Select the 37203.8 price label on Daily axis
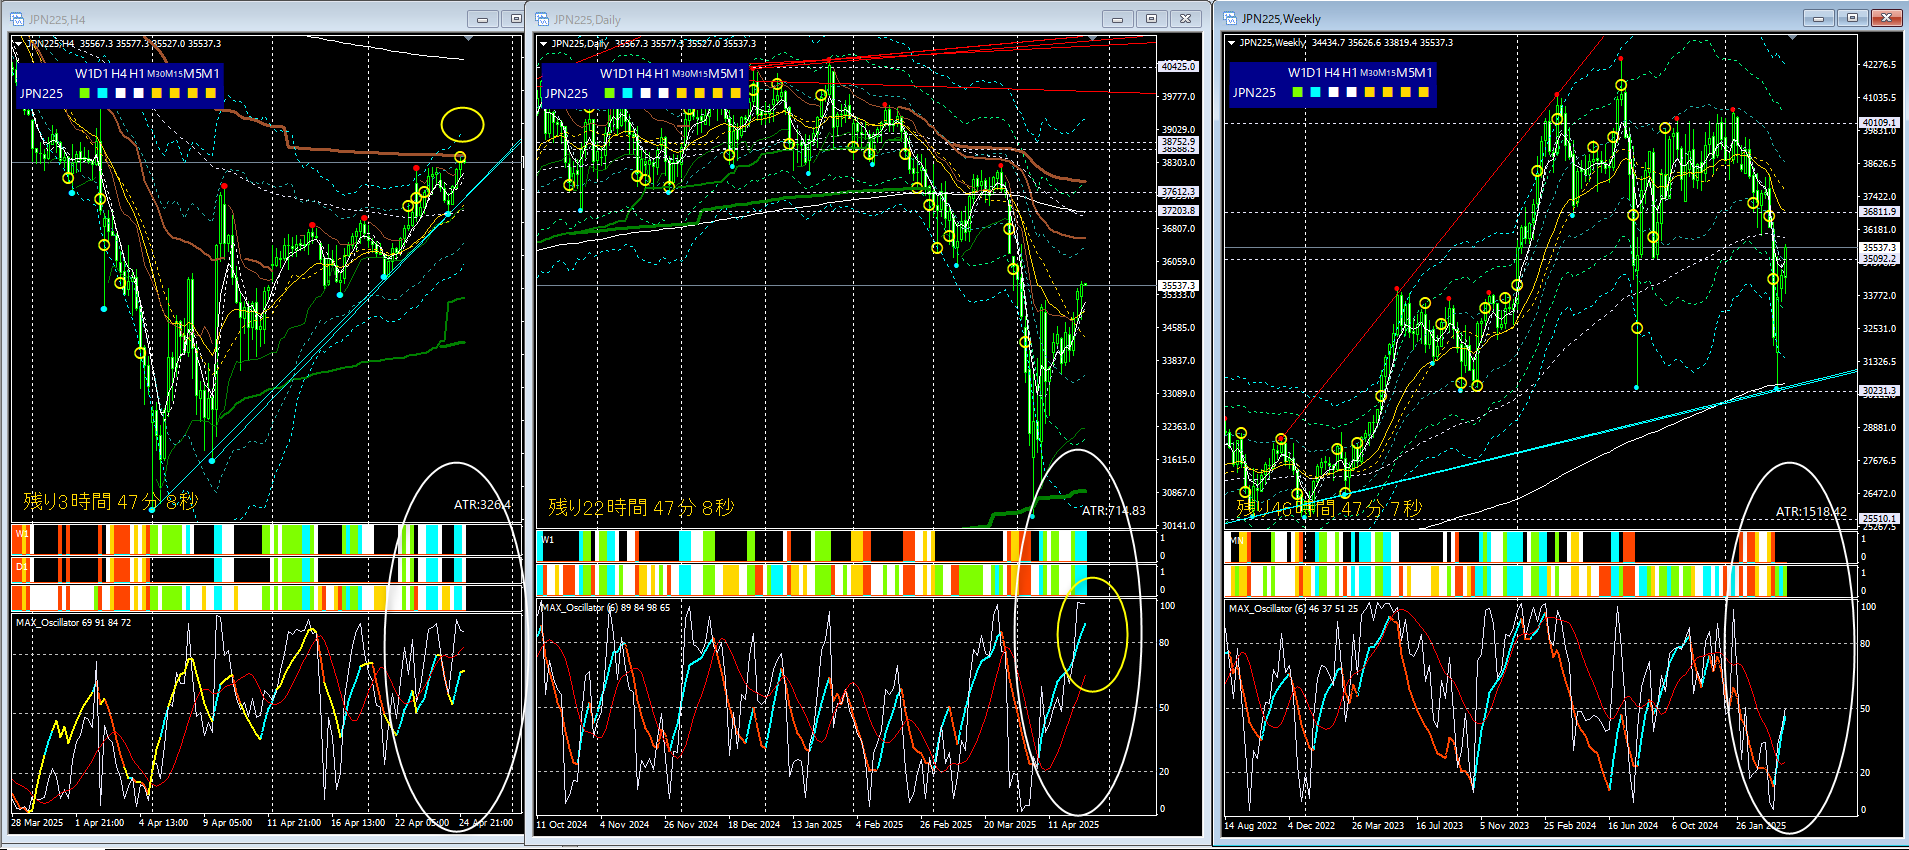 coord(1178,210)
